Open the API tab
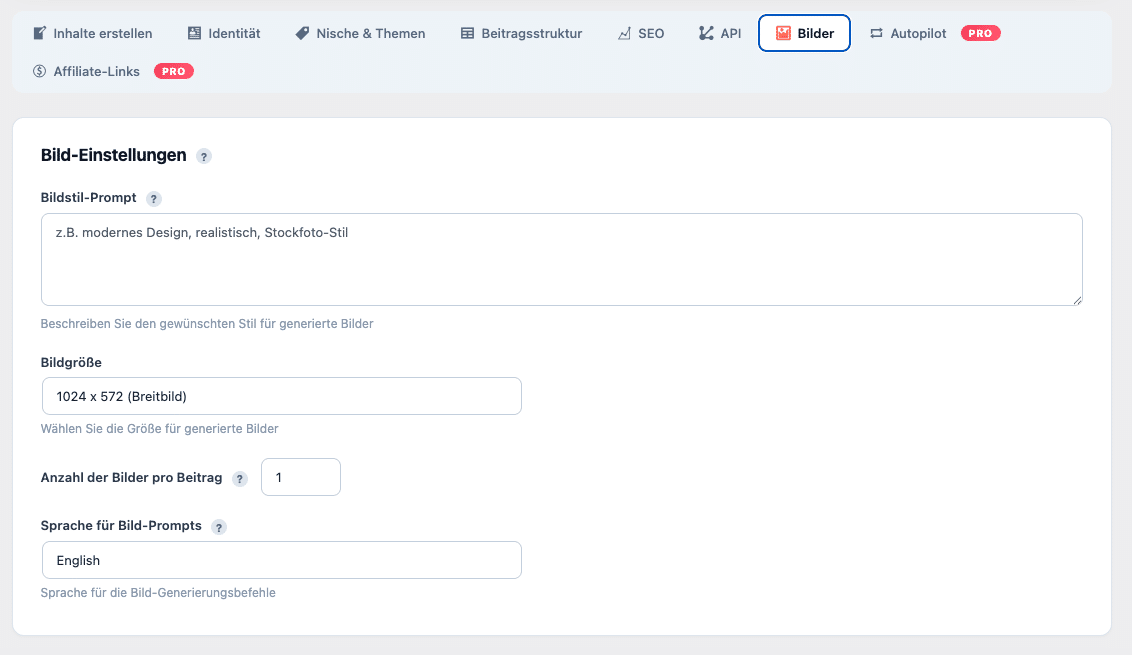This screenshot has height=655, width=1132. pos(720,33)
